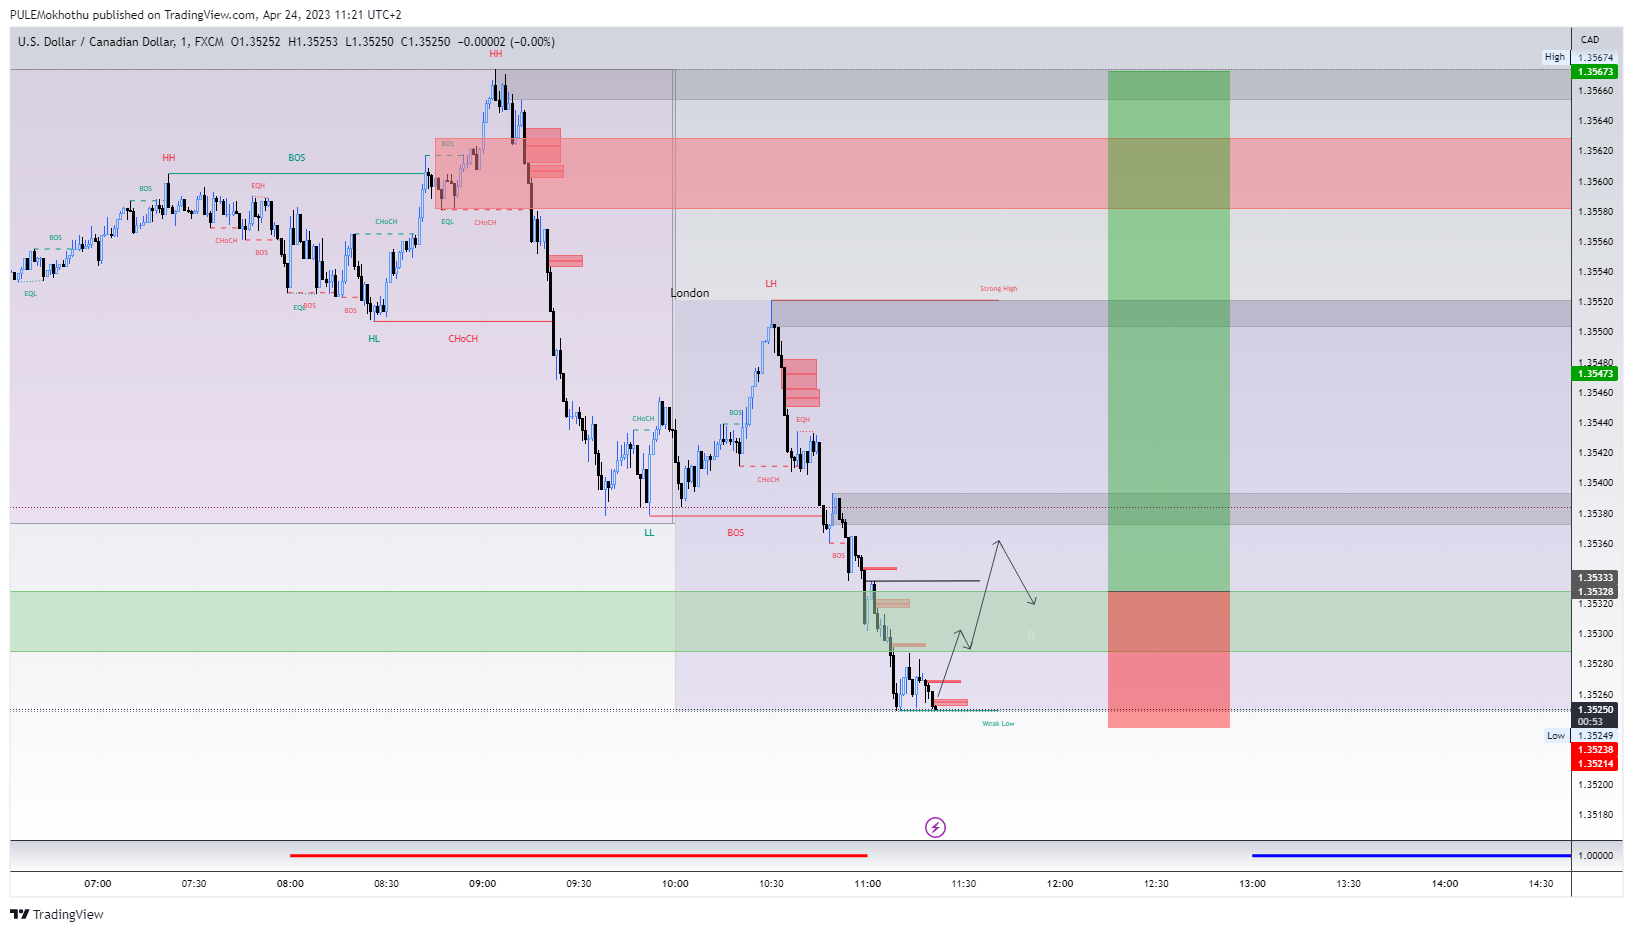The height and width of the screenshot is (932, 1633).
Task: Click the CAD currency label on price axis
Action: 1590,40
